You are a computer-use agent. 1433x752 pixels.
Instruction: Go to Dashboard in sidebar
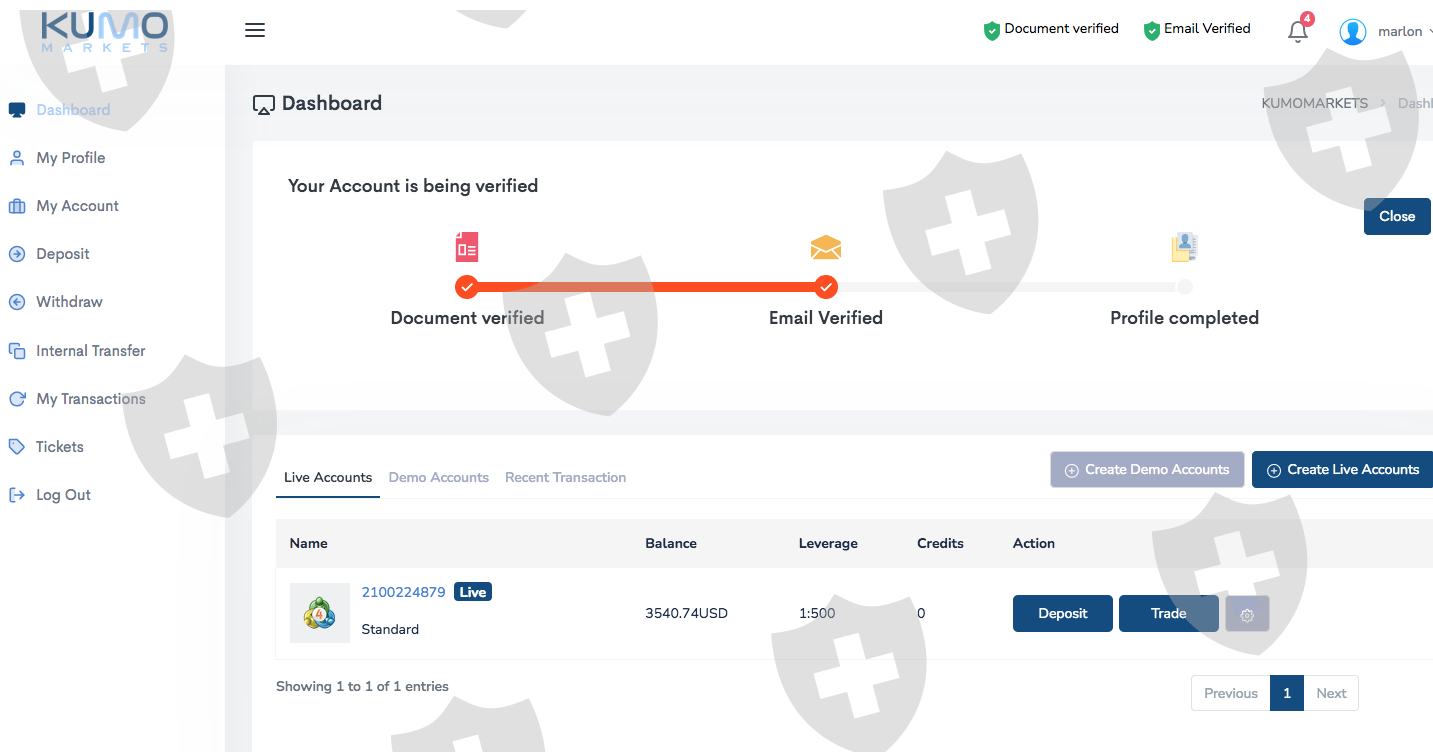click(x=73, y=110)
